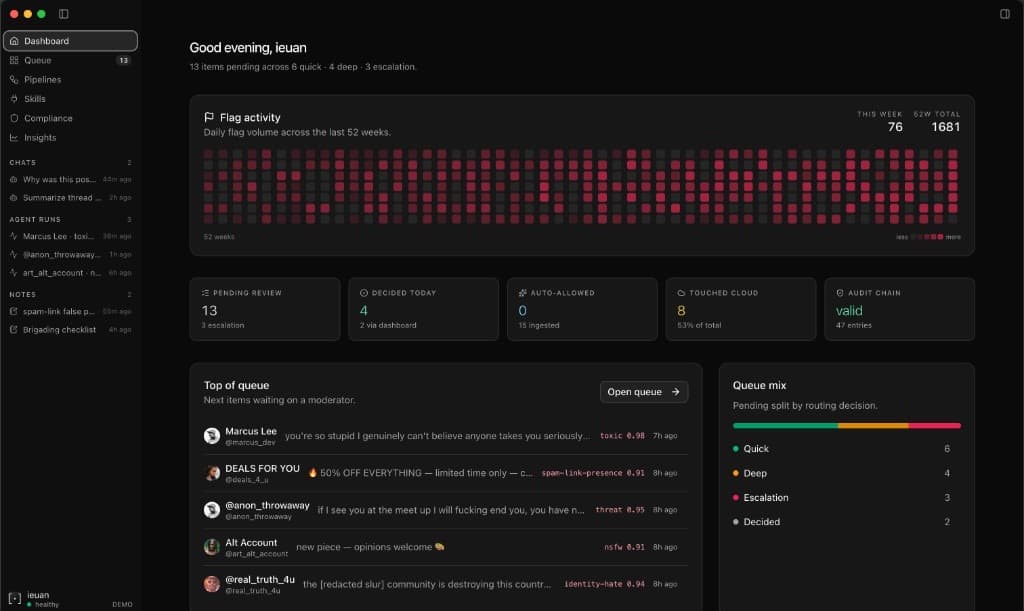Open the Audit Chain card

899,309
